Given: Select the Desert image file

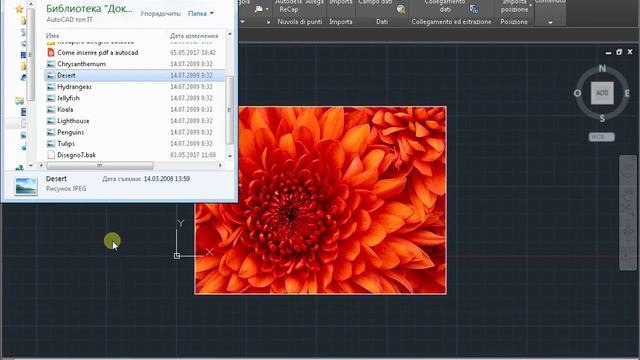Looking at the screenshot, I should tap(135, 76).
